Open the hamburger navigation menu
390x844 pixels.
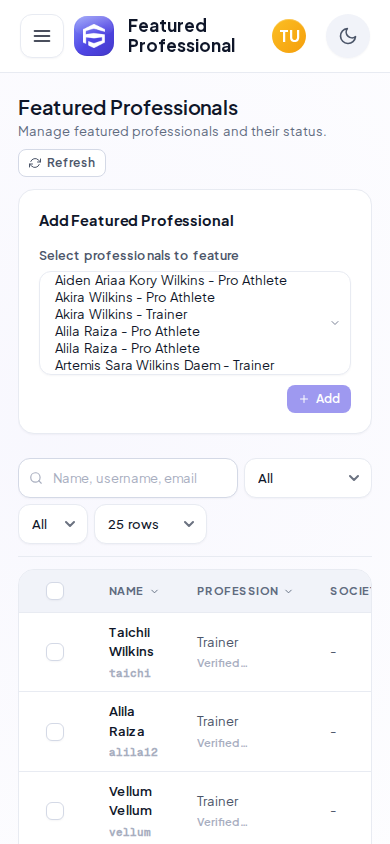coord(42,36)
